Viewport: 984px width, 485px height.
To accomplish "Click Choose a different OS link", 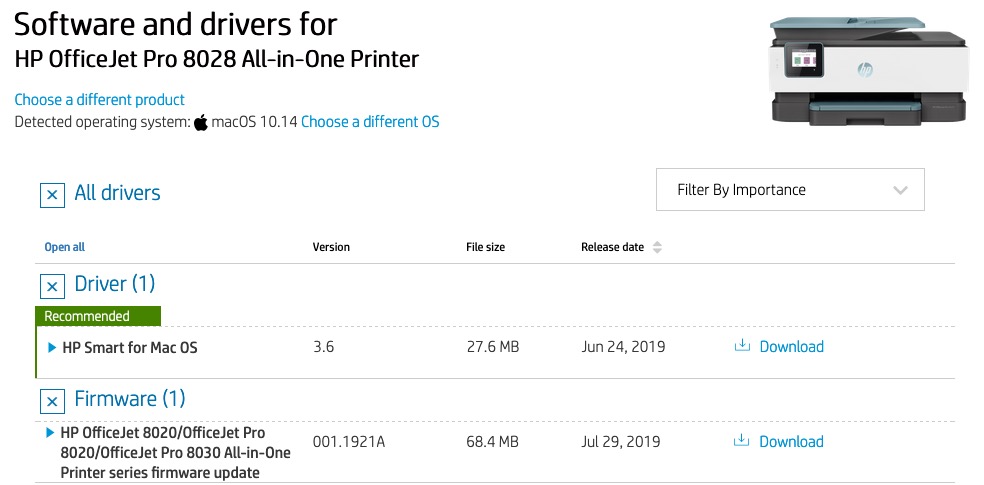I will [x=370, y=122].
